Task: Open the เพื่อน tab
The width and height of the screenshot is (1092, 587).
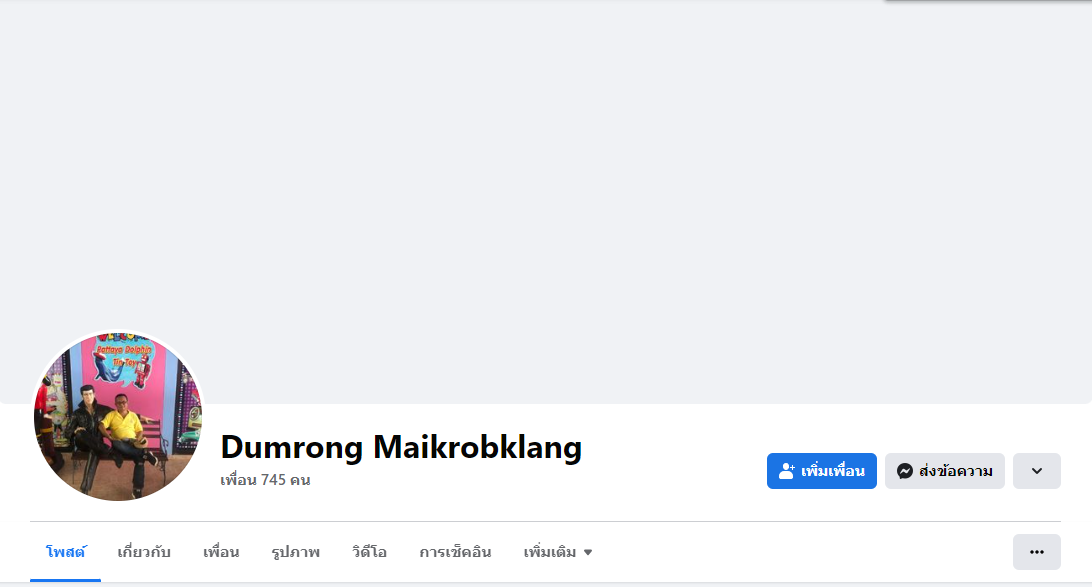Action: tap(221, 552)
